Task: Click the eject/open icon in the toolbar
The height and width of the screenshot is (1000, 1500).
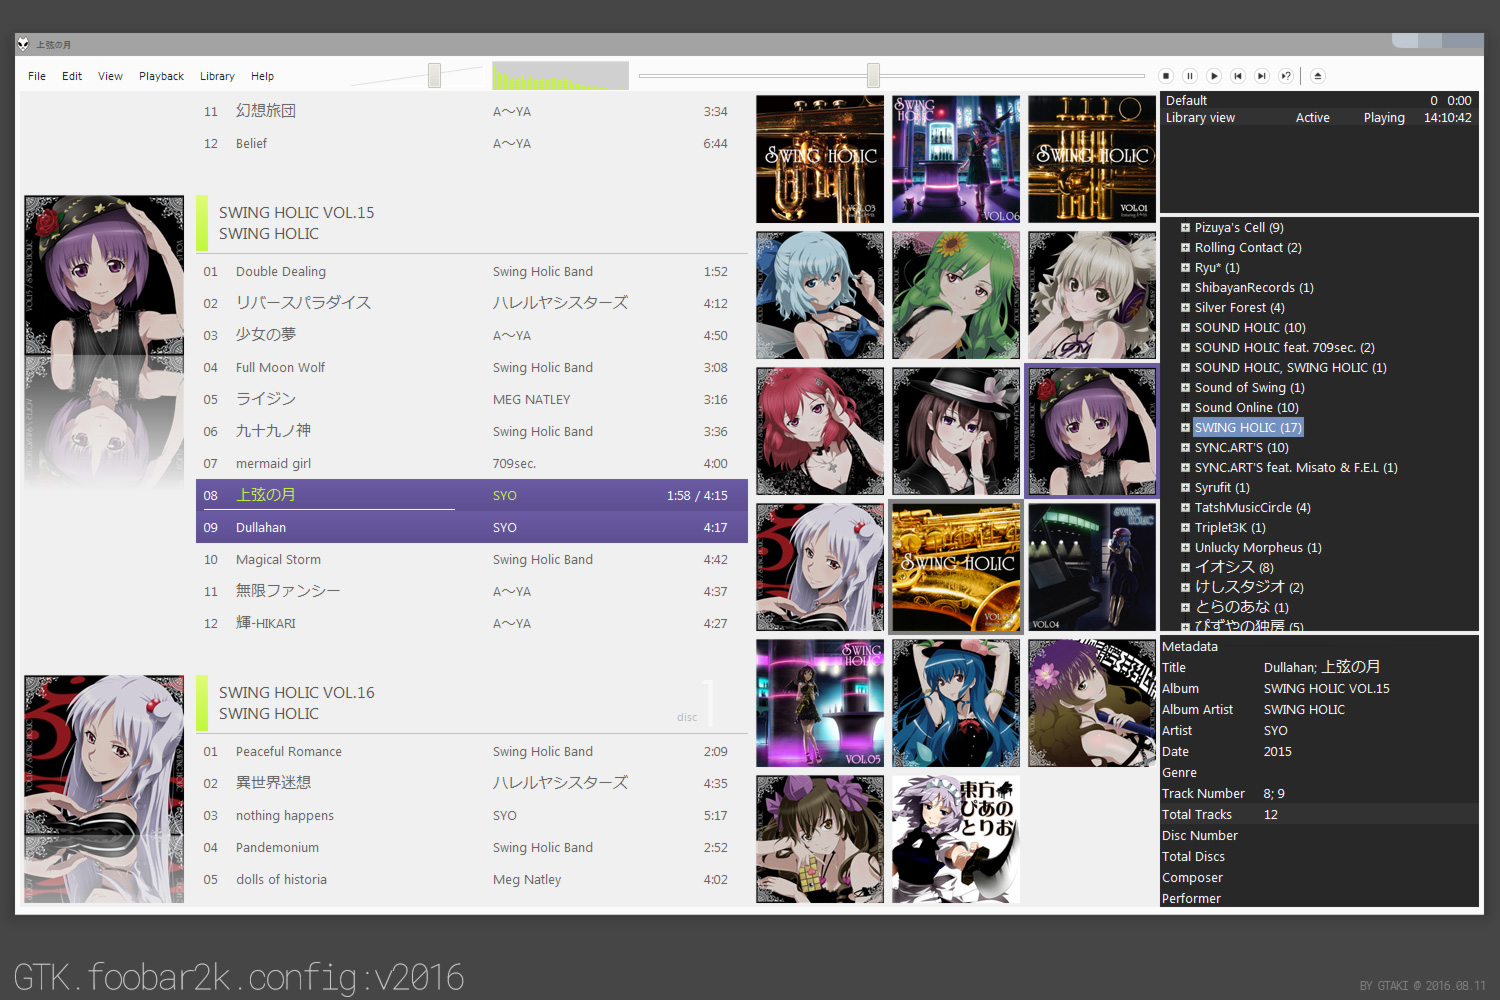Action: [1318, 76]
